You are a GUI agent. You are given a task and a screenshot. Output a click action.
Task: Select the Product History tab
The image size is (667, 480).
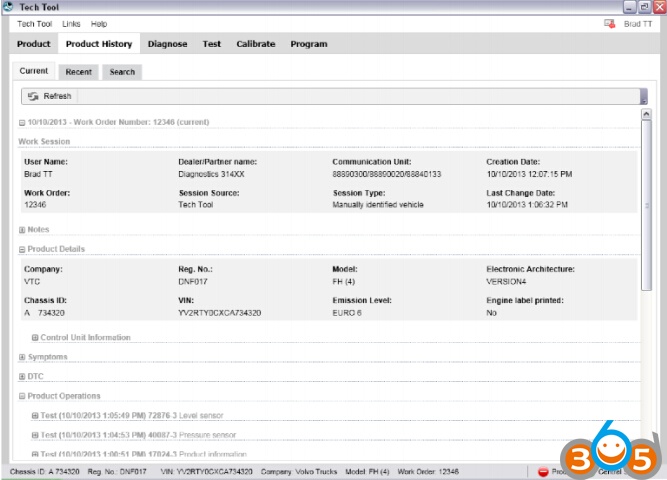pyautogui.click(x=99, y=44)
